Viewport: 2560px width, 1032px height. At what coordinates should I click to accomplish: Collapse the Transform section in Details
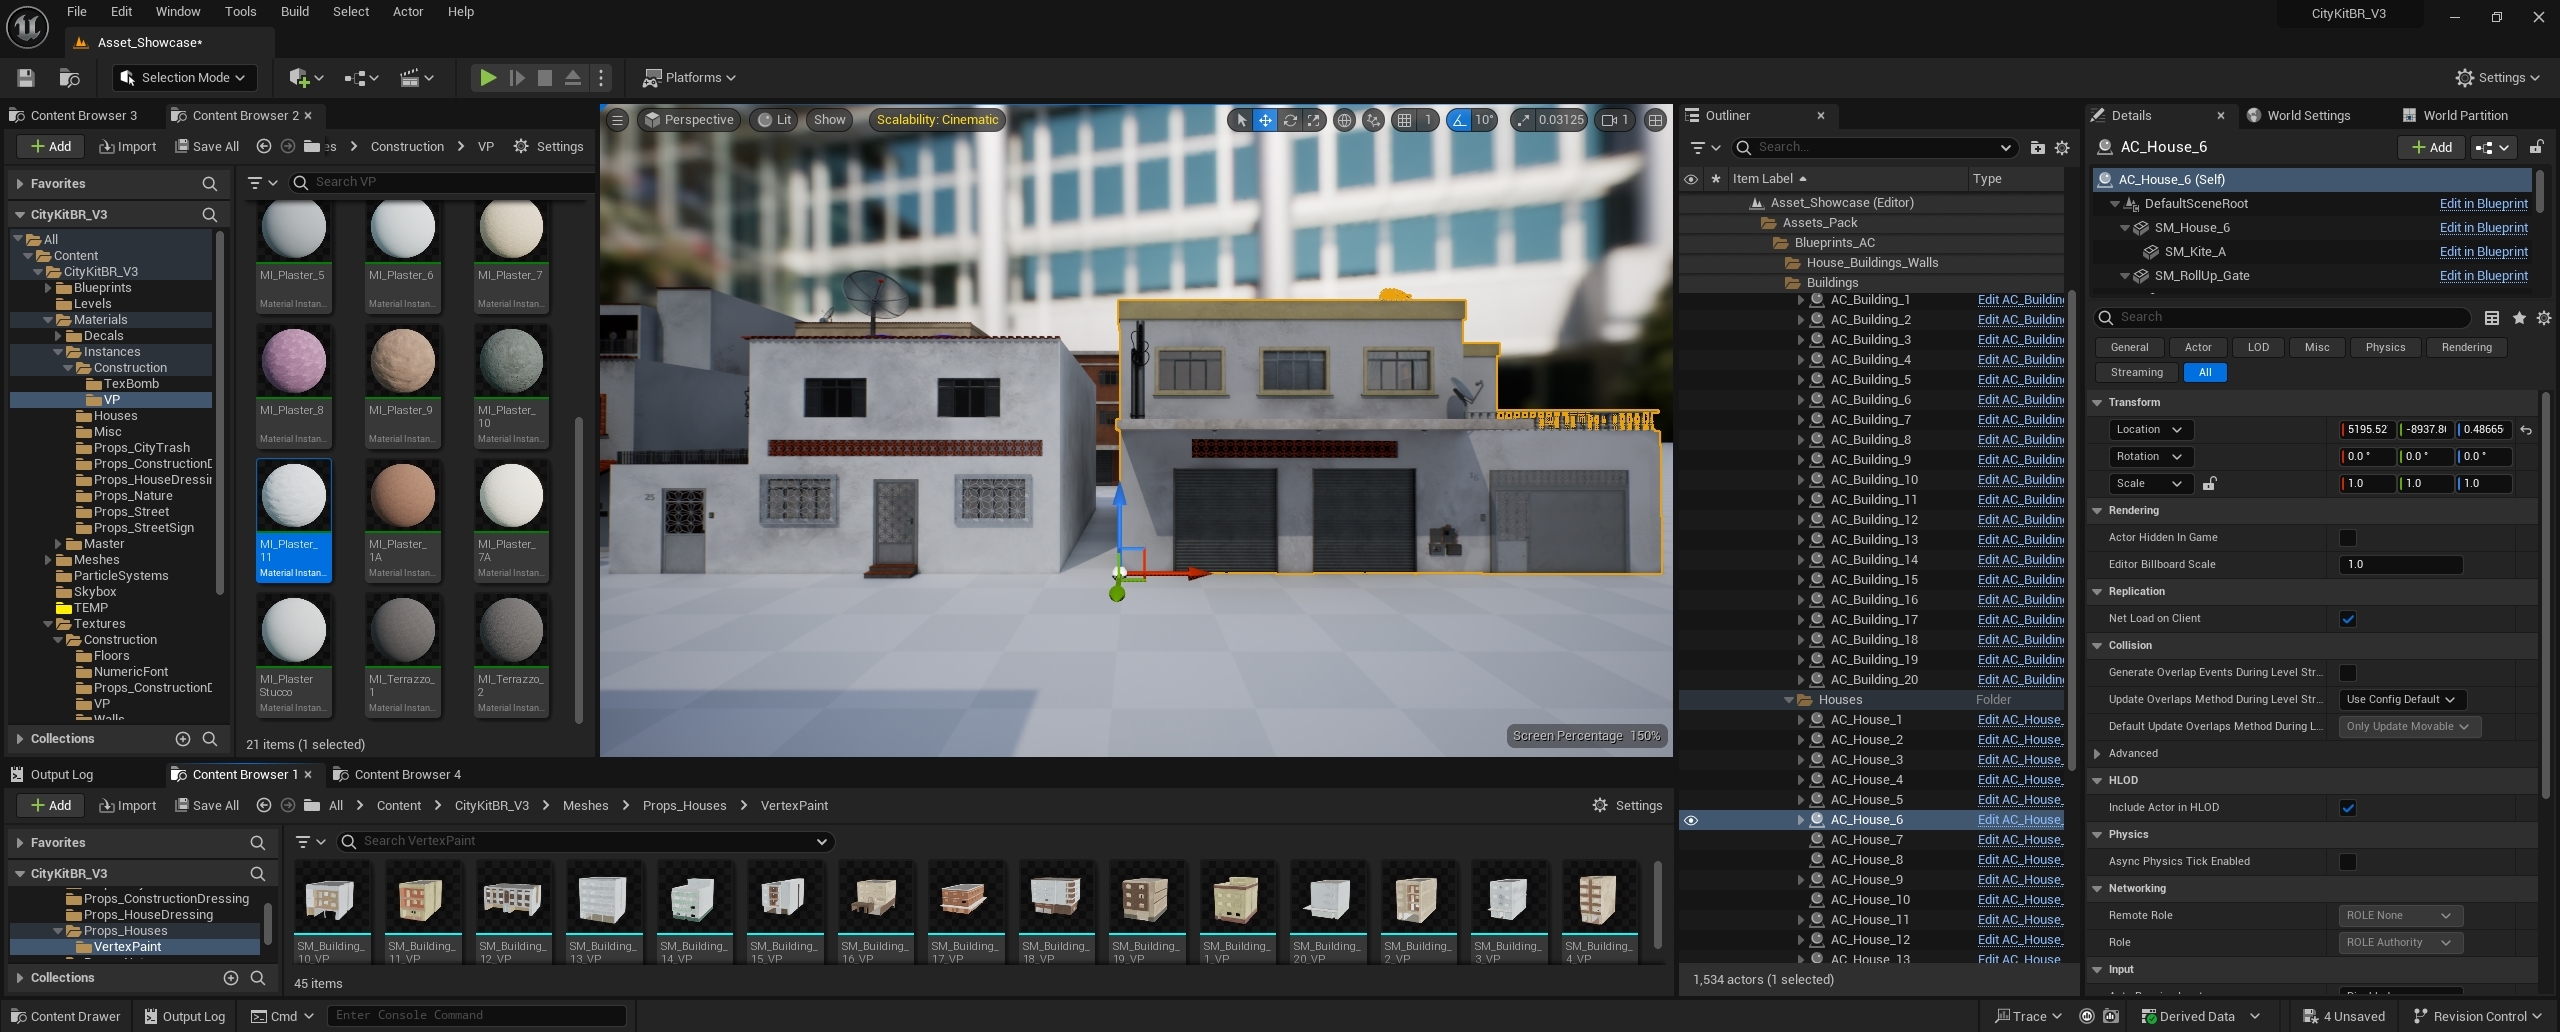point(2097,403)
